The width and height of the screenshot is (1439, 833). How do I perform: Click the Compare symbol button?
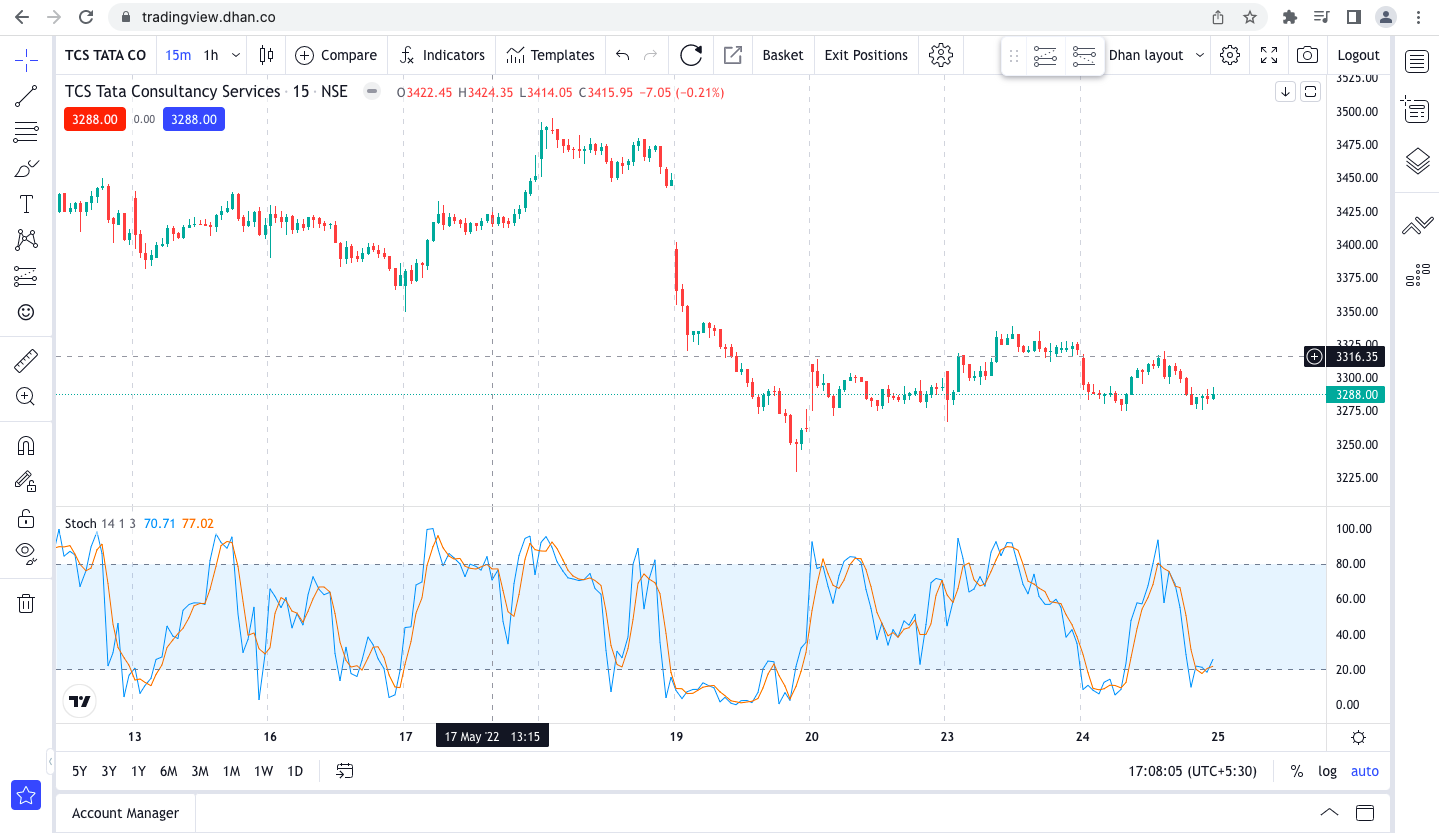[336, 55]
